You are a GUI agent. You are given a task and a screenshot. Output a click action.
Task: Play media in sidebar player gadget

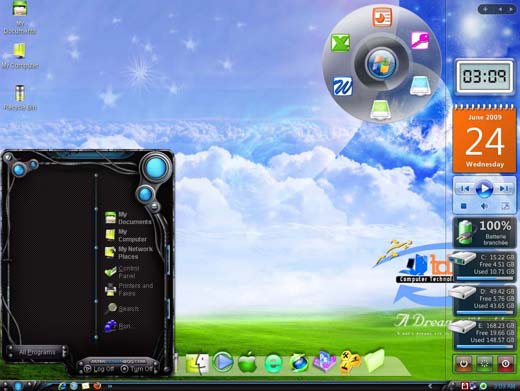click(x=484, y=189)
